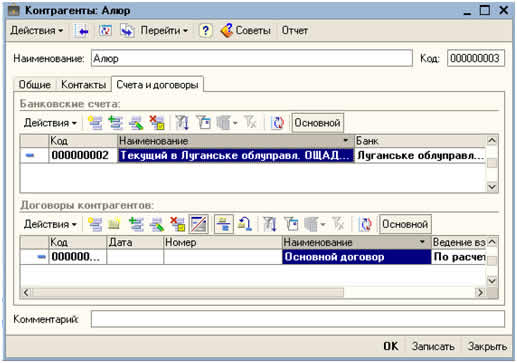517x363 pixels.
Task: Click the Записать button
Action: (433, 346)
